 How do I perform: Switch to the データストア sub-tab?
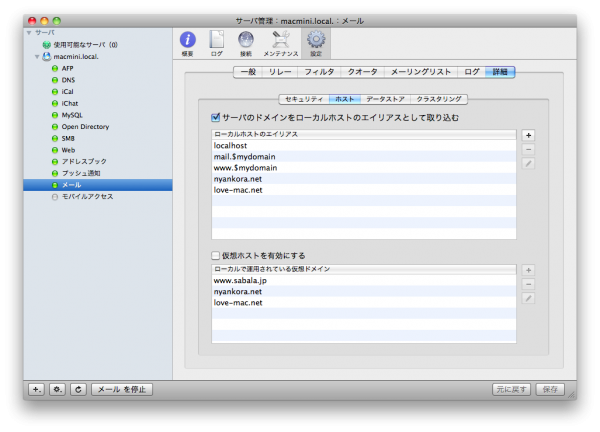pos(385,99)
